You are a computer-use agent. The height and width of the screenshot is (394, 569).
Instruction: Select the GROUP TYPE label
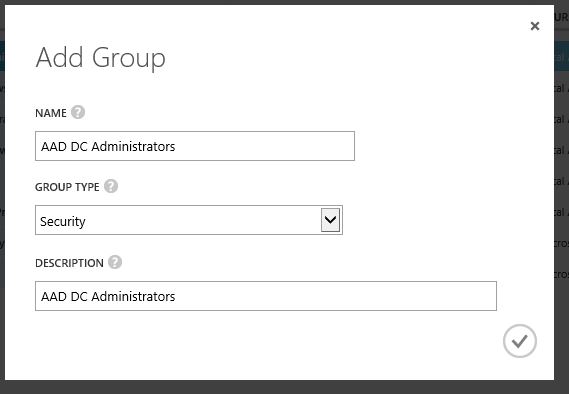(67, 187)
